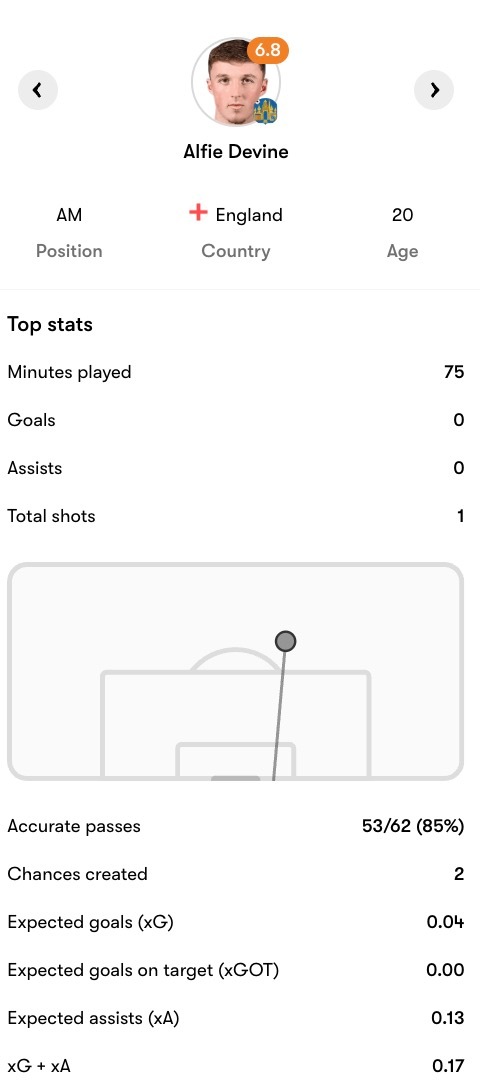The width and height of the screenshot is (480, 1088).
Task: Select Expected assists (xA) row
Action: click(236, 1018)
